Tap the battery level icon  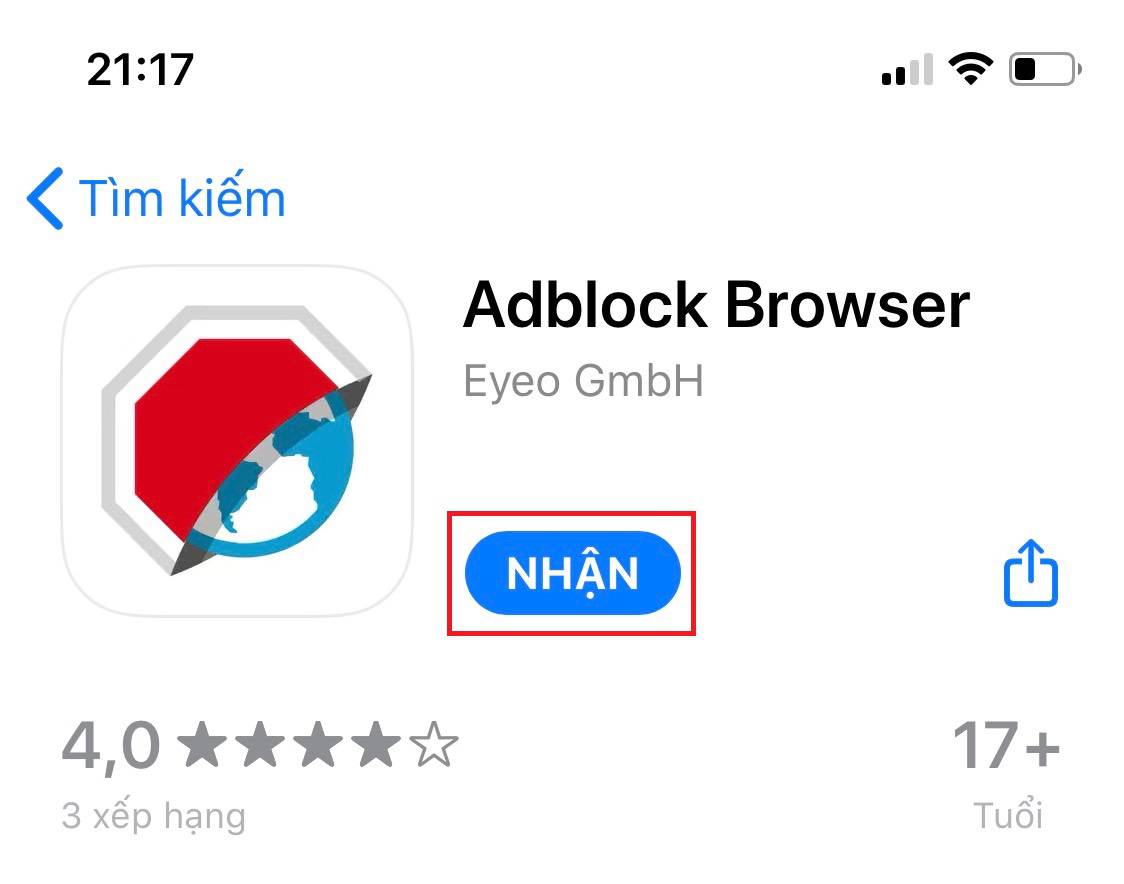1045,70
